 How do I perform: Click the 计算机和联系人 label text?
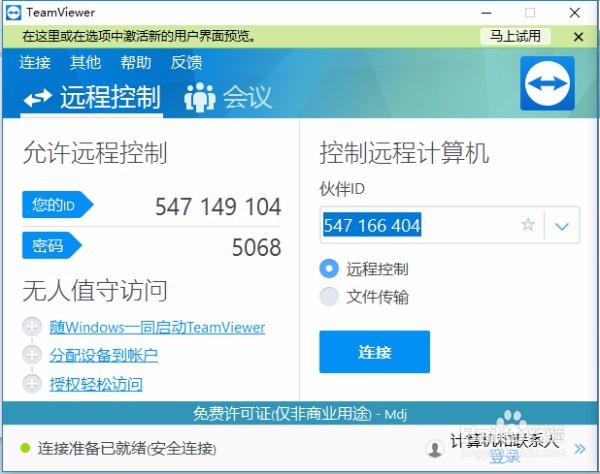(x=504, y=441)
